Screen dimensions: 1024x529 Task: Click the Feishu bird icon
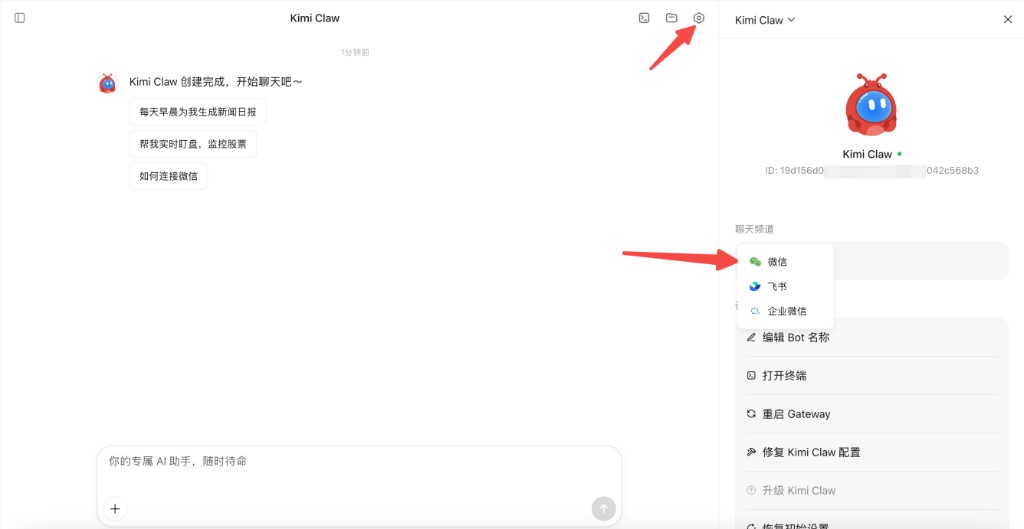(x=755, y=287)
